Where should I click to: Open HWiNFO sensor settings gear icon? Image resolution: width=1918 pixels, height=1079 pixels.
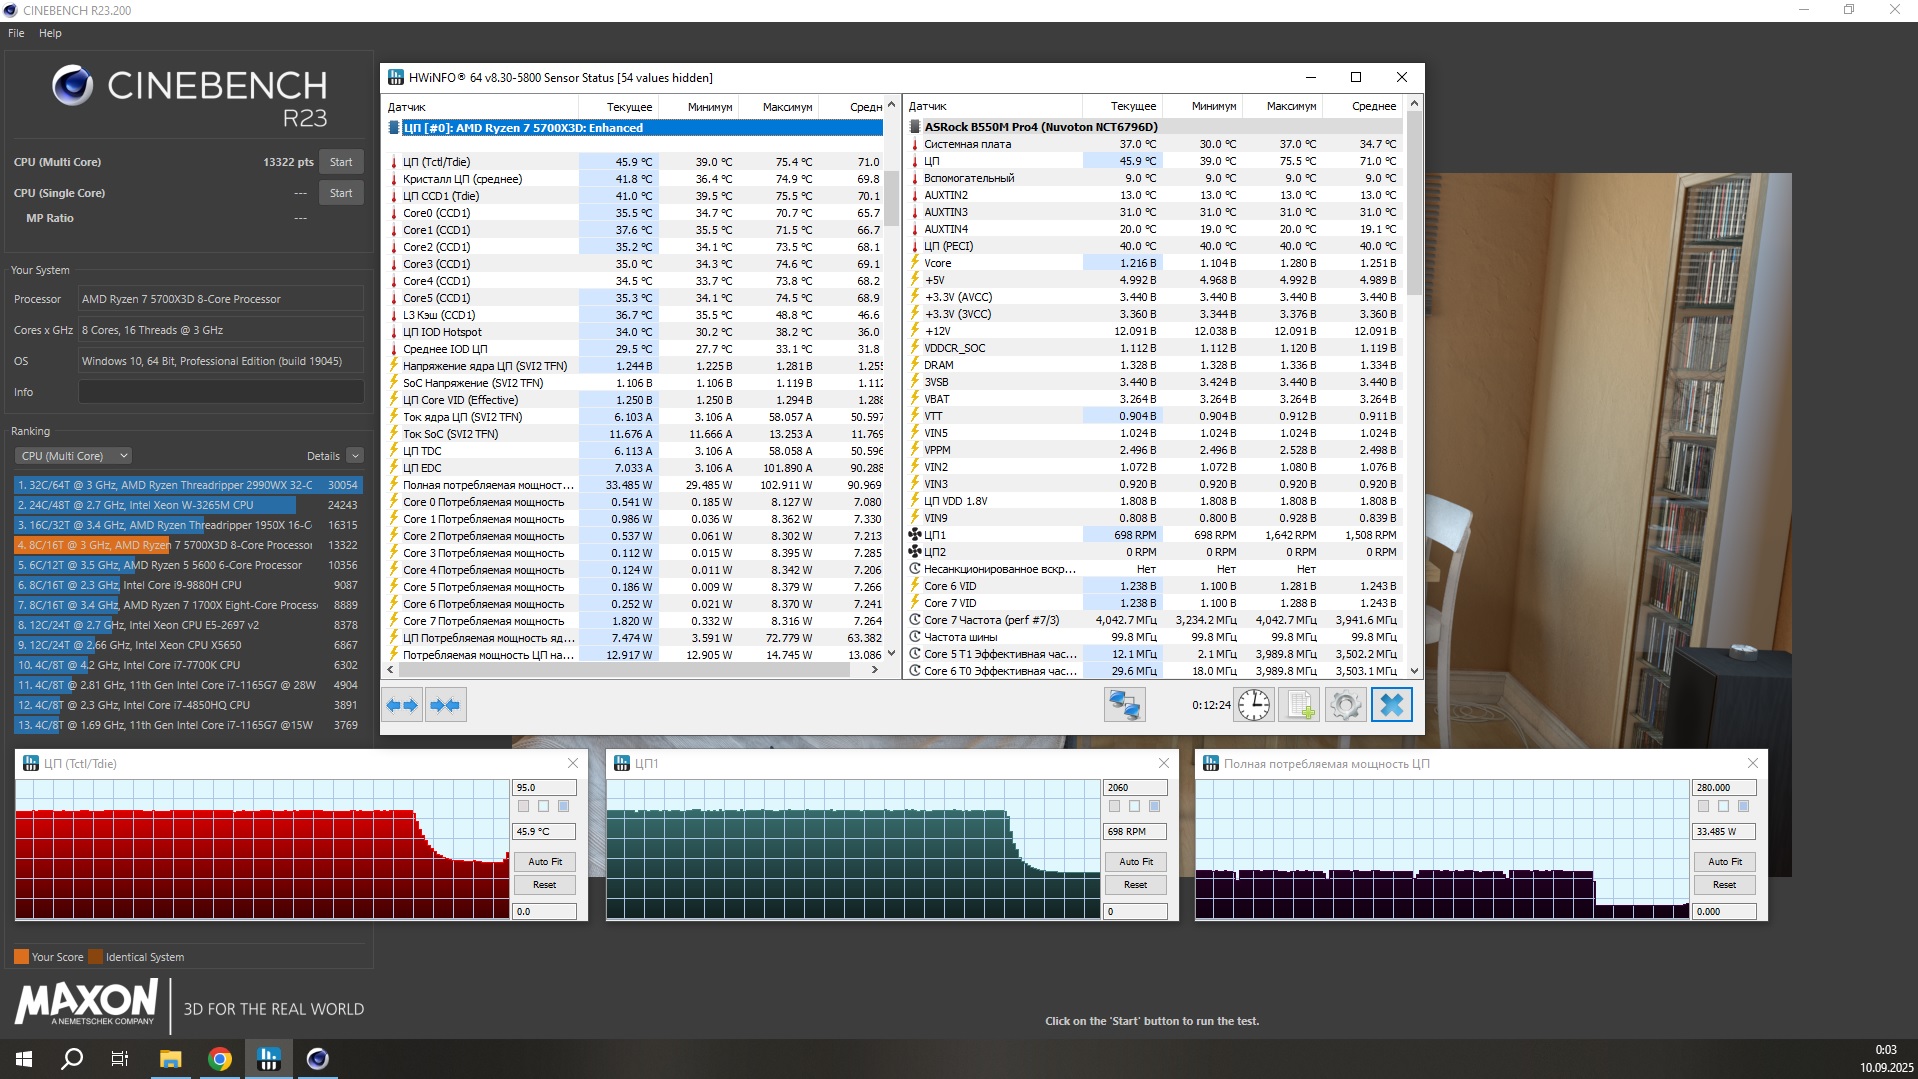click(1345, 705)
